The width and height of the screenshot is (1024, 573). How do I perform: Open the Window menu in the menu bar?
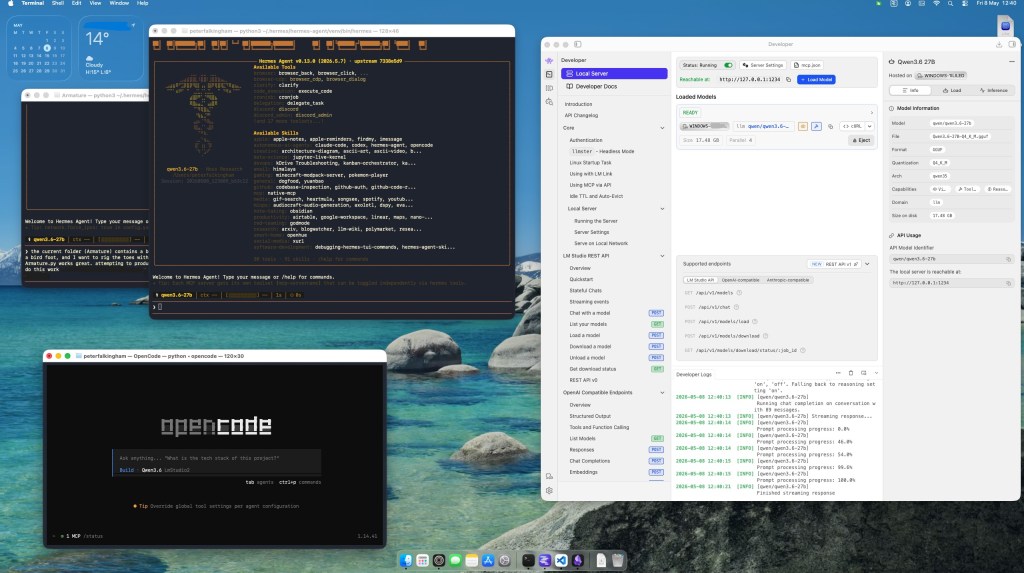pyautogui.click(x=119, y=3)
